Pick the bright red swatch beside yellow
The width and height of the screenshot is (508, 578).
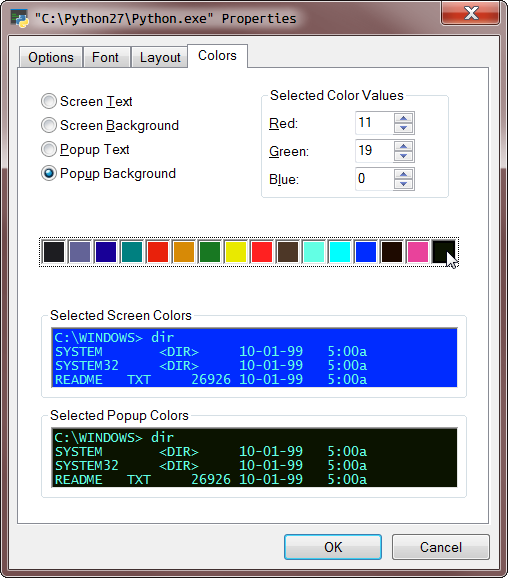(262, 252)
